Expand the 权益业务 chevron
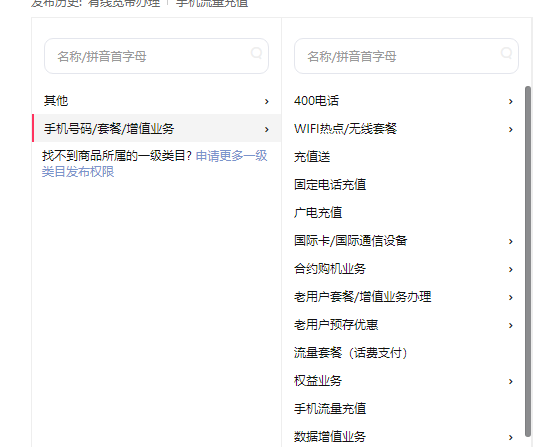 (x=511, y=381)
